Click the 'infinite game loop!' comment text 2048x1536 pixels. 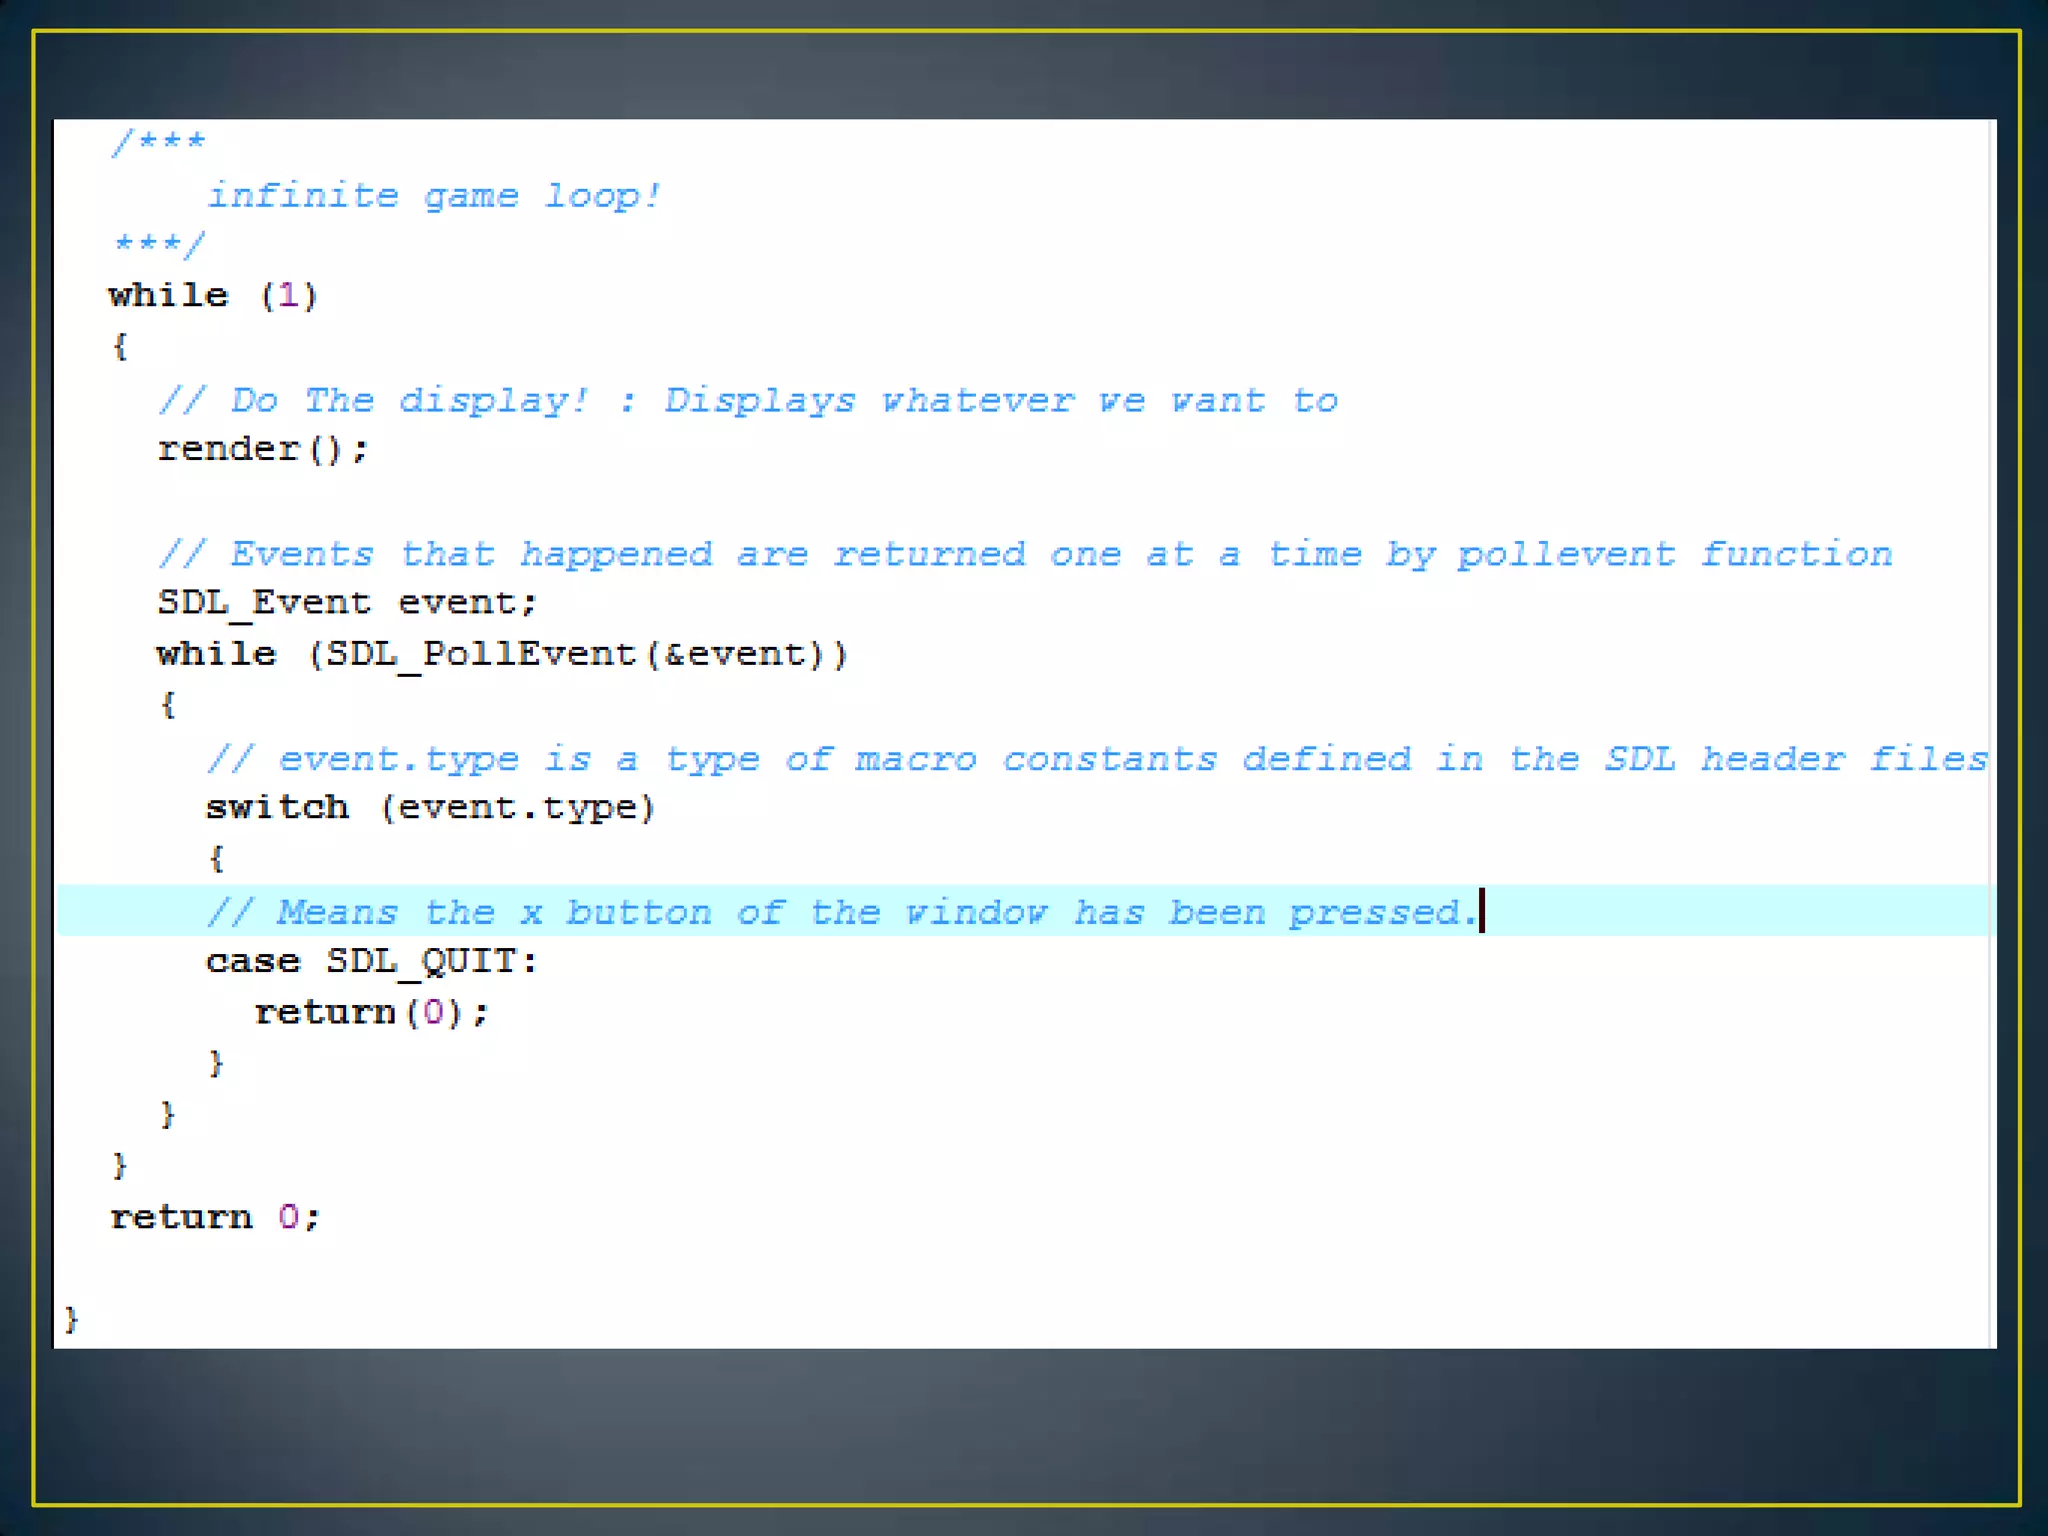coord(433,195)
